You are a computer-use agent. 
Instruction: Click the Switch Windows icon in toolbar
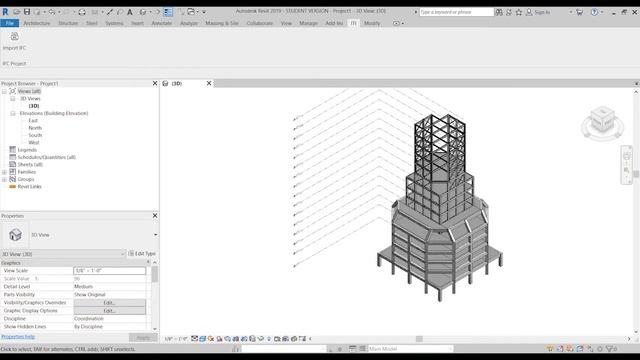191,12
